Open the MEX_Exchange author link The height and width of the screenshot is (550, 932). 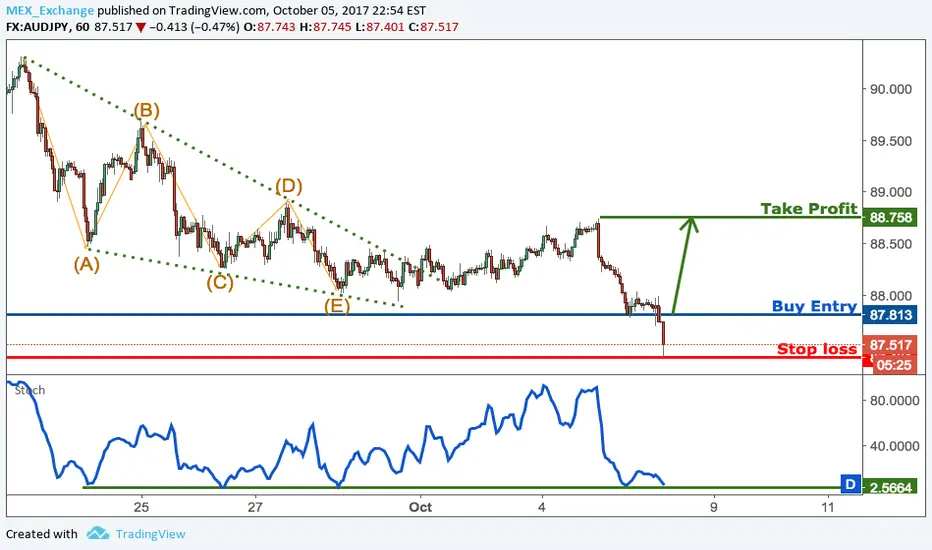[x=50, y=11]
